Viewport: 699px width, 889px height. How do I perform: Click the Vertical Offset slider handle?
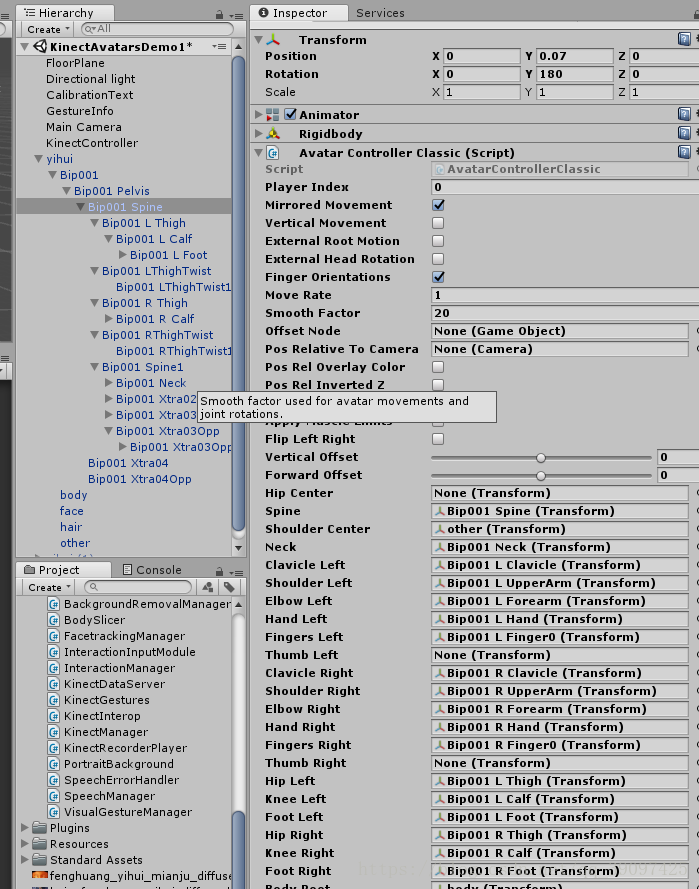[541, 457]
